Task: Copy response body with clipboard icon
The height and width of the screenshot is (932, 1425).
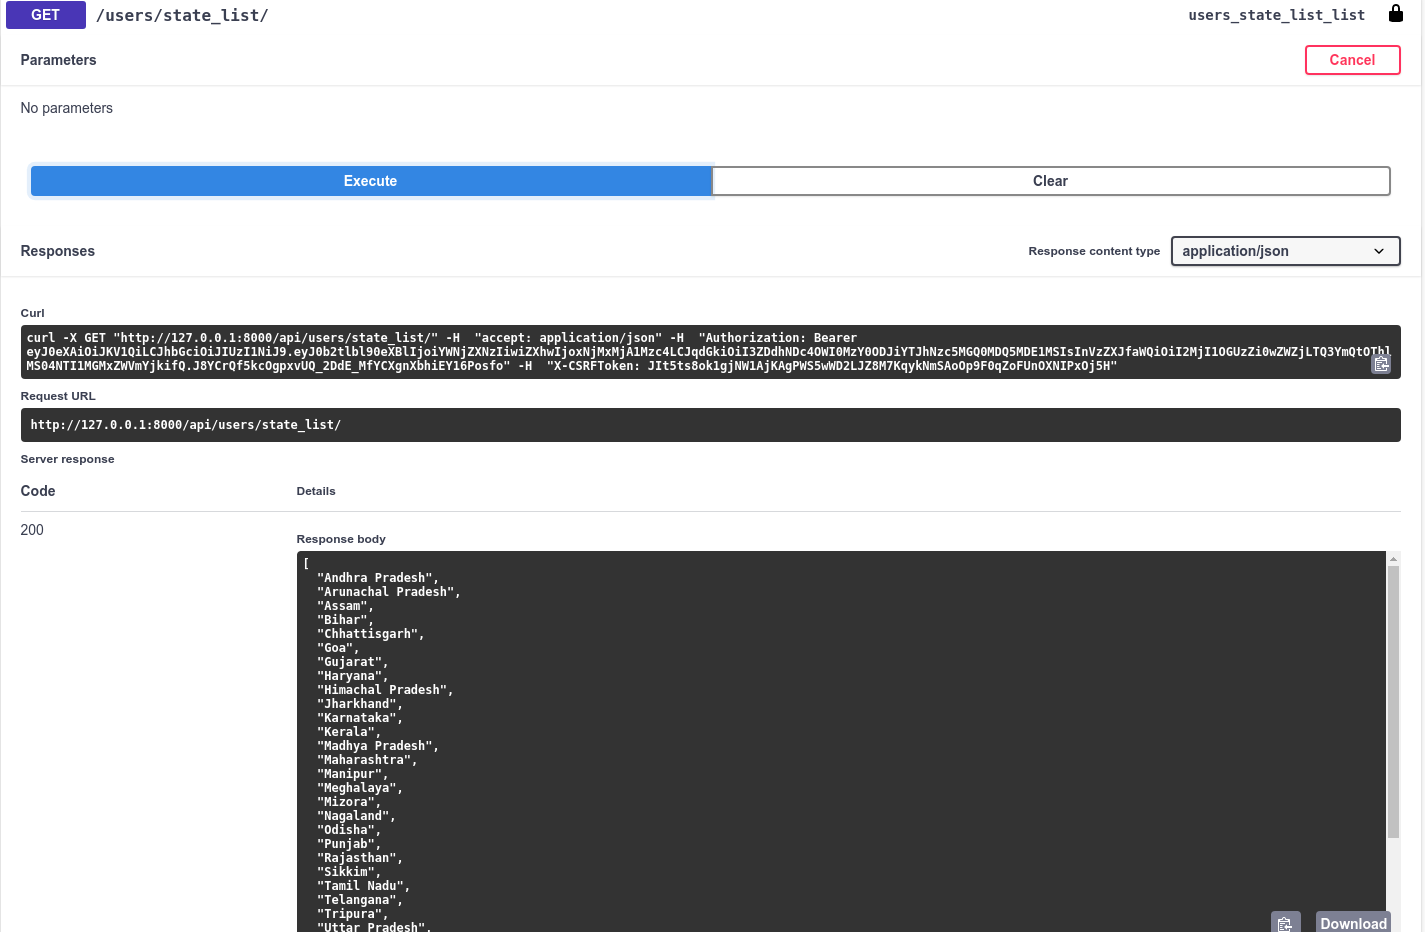Action: pos(1285,923)
